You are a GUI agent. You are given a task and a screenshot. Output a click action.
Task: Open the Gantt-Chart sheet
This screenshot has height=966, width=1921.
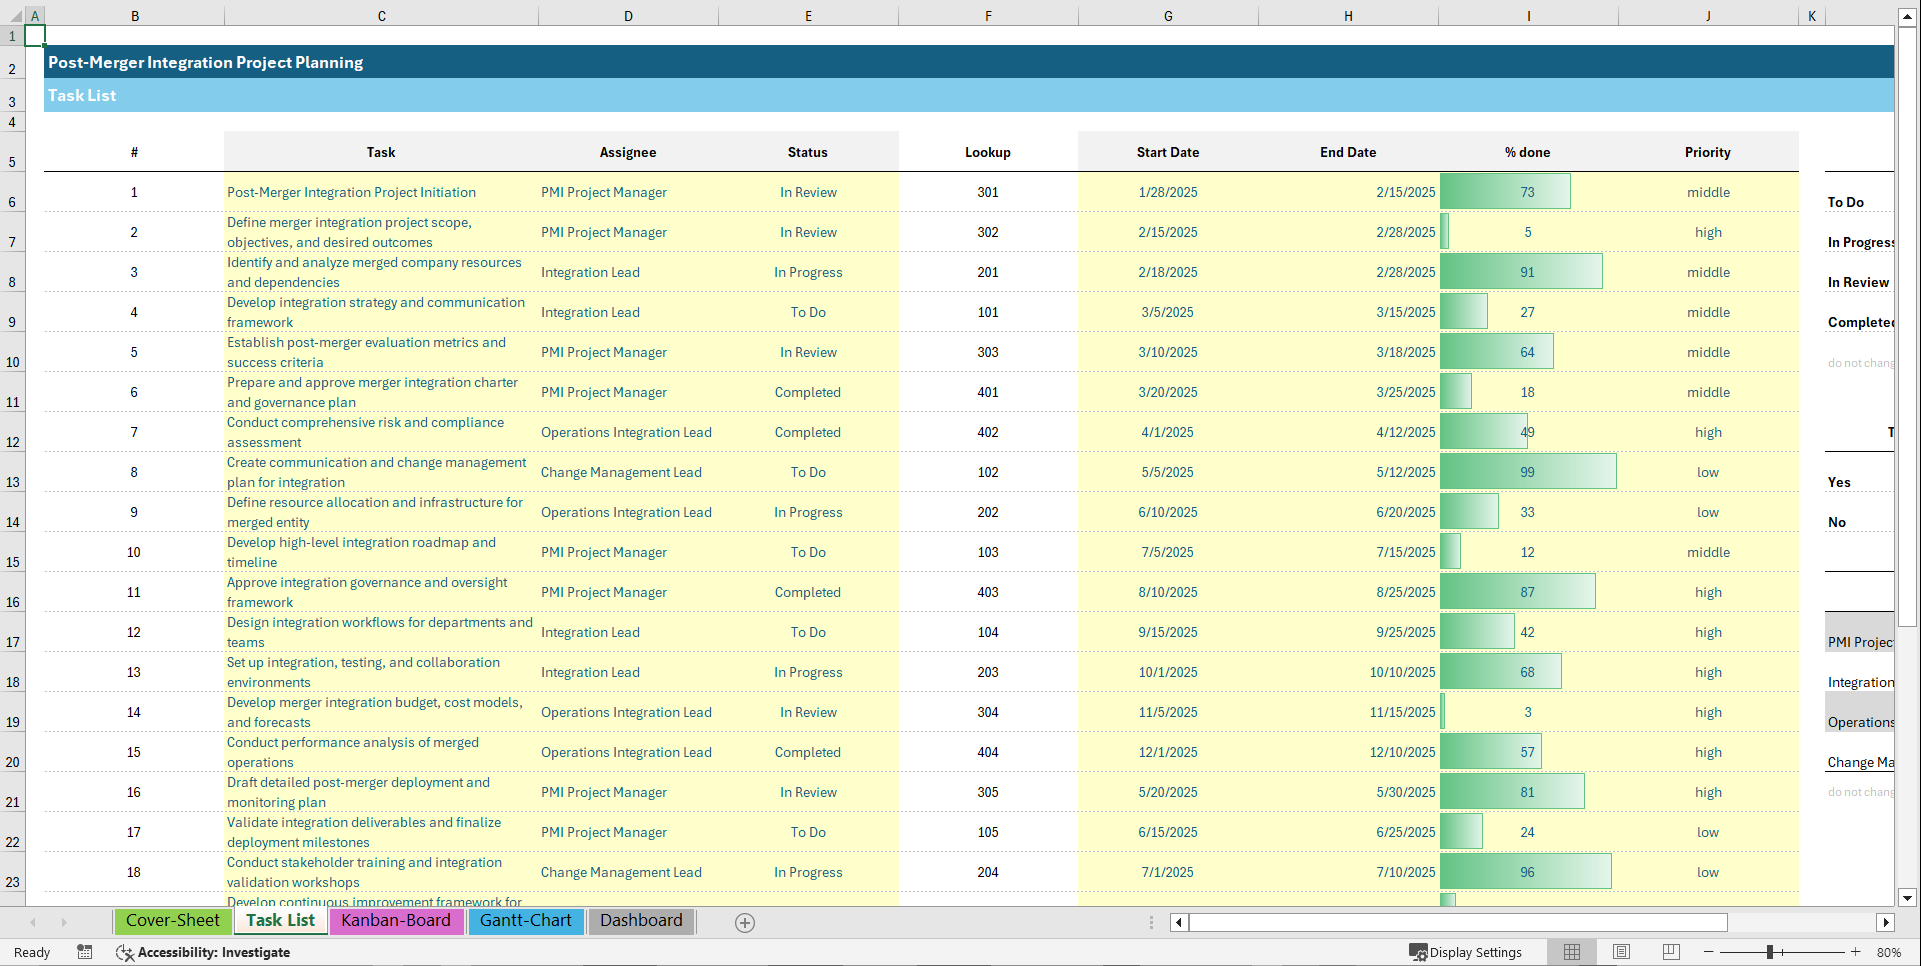coord(526,921)
